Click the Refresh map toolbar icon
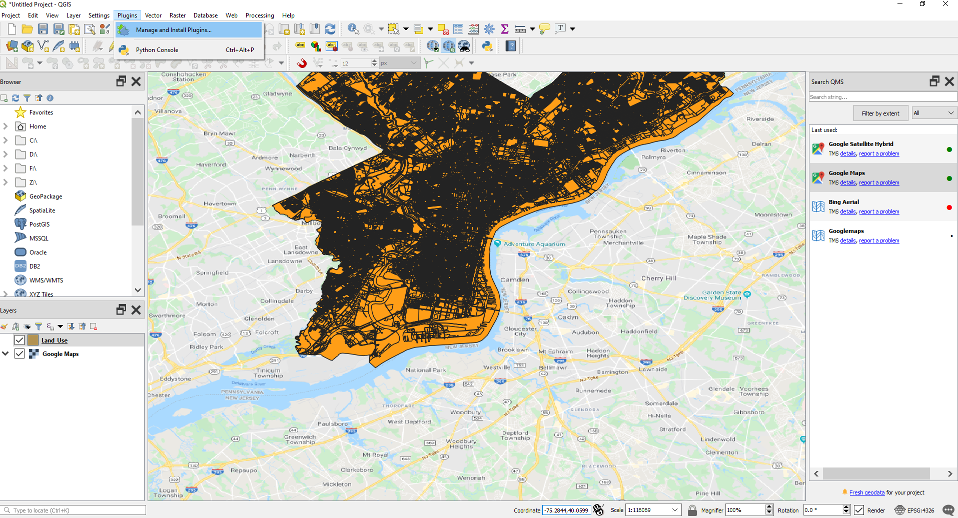The image size is (958, 518). coord(330,30)
